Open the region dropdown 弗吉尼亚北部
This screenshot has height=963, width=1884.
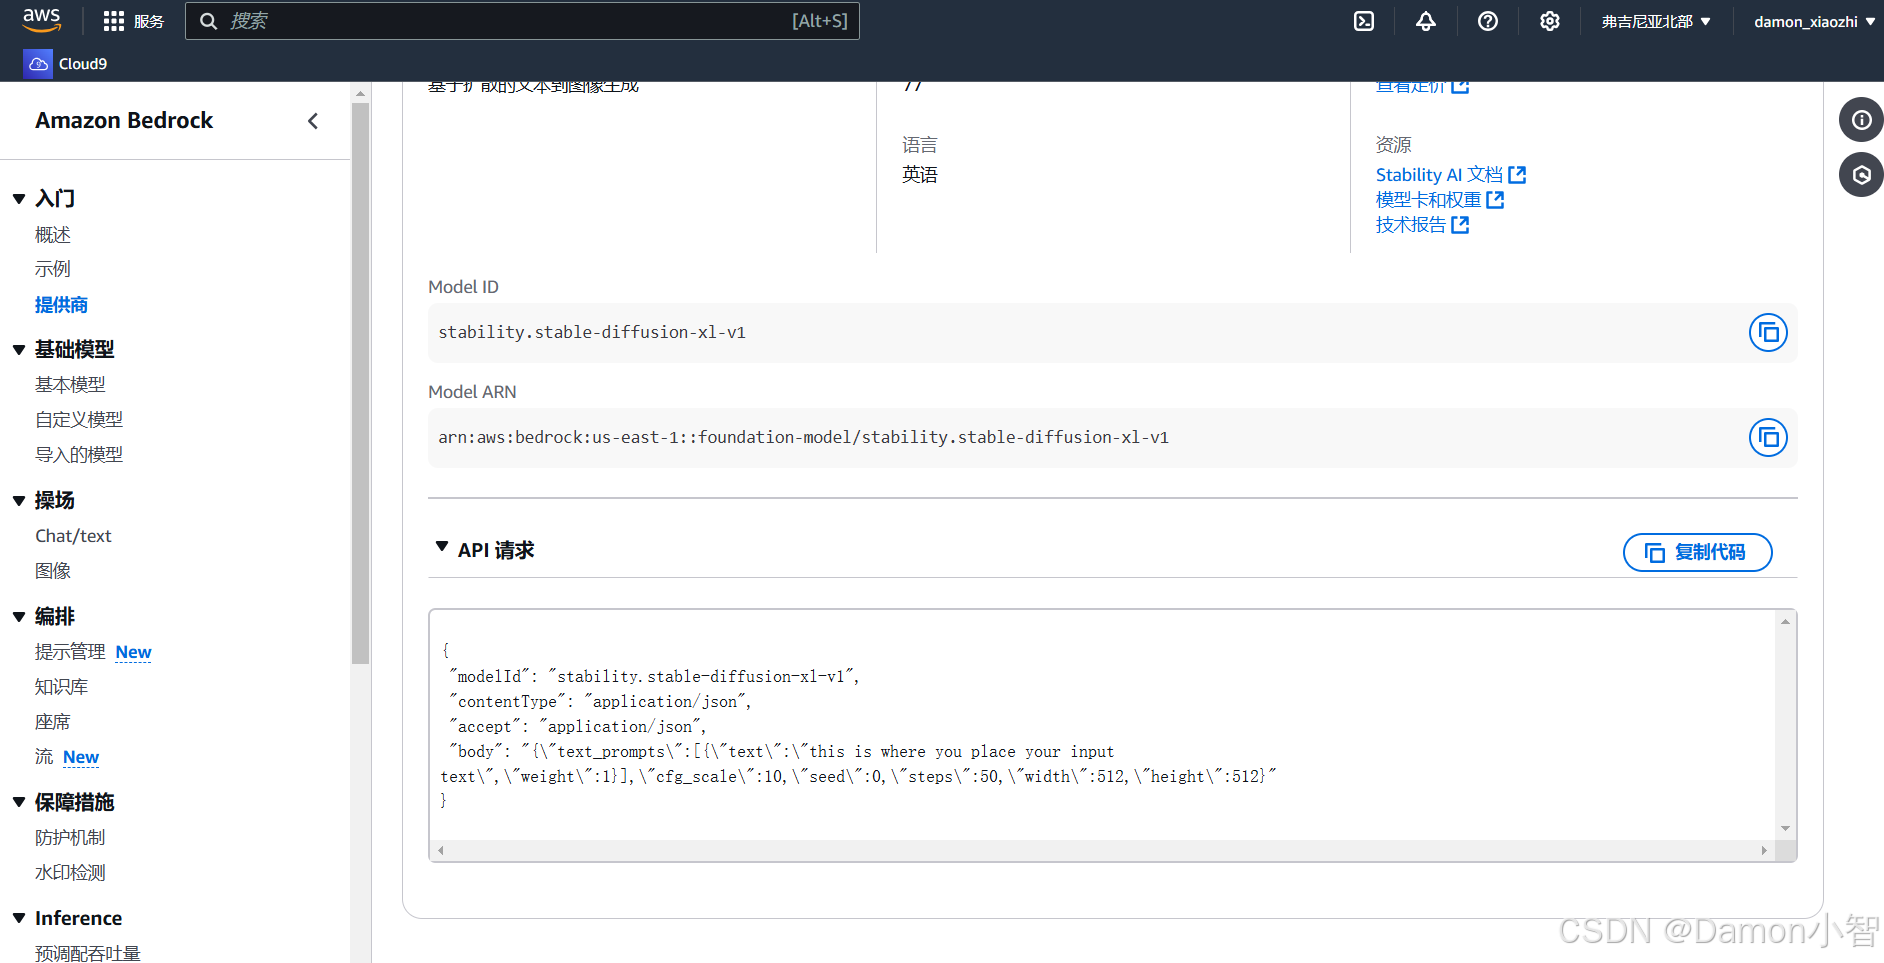point(1656,21)
